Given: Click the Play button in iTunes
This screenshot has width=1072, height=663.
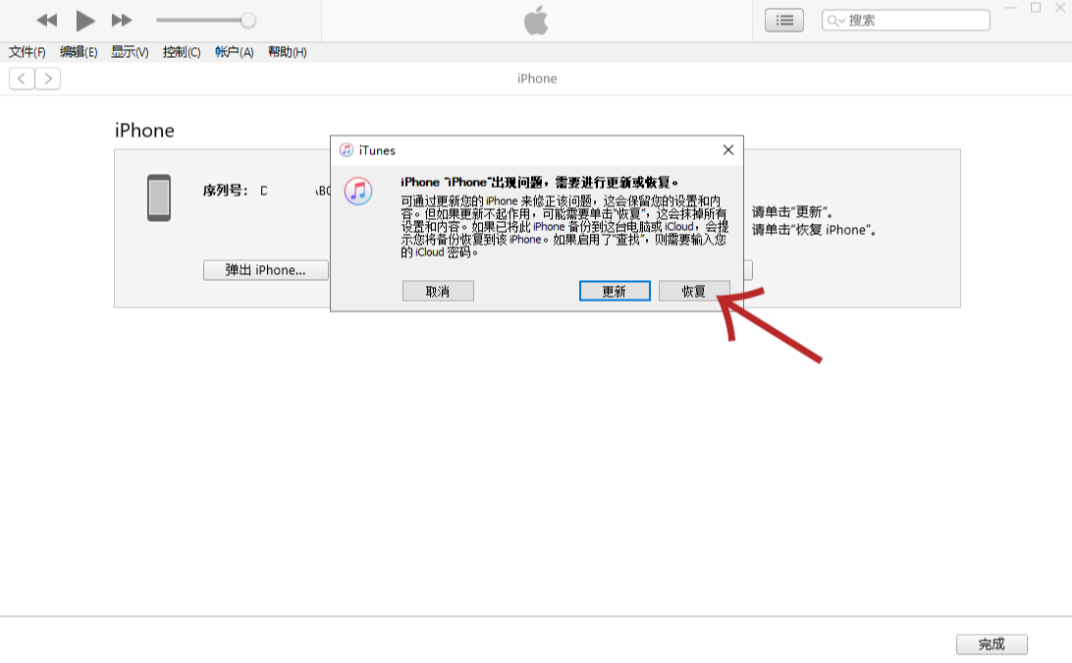Looking at the screenshot, I should (84, 20).
